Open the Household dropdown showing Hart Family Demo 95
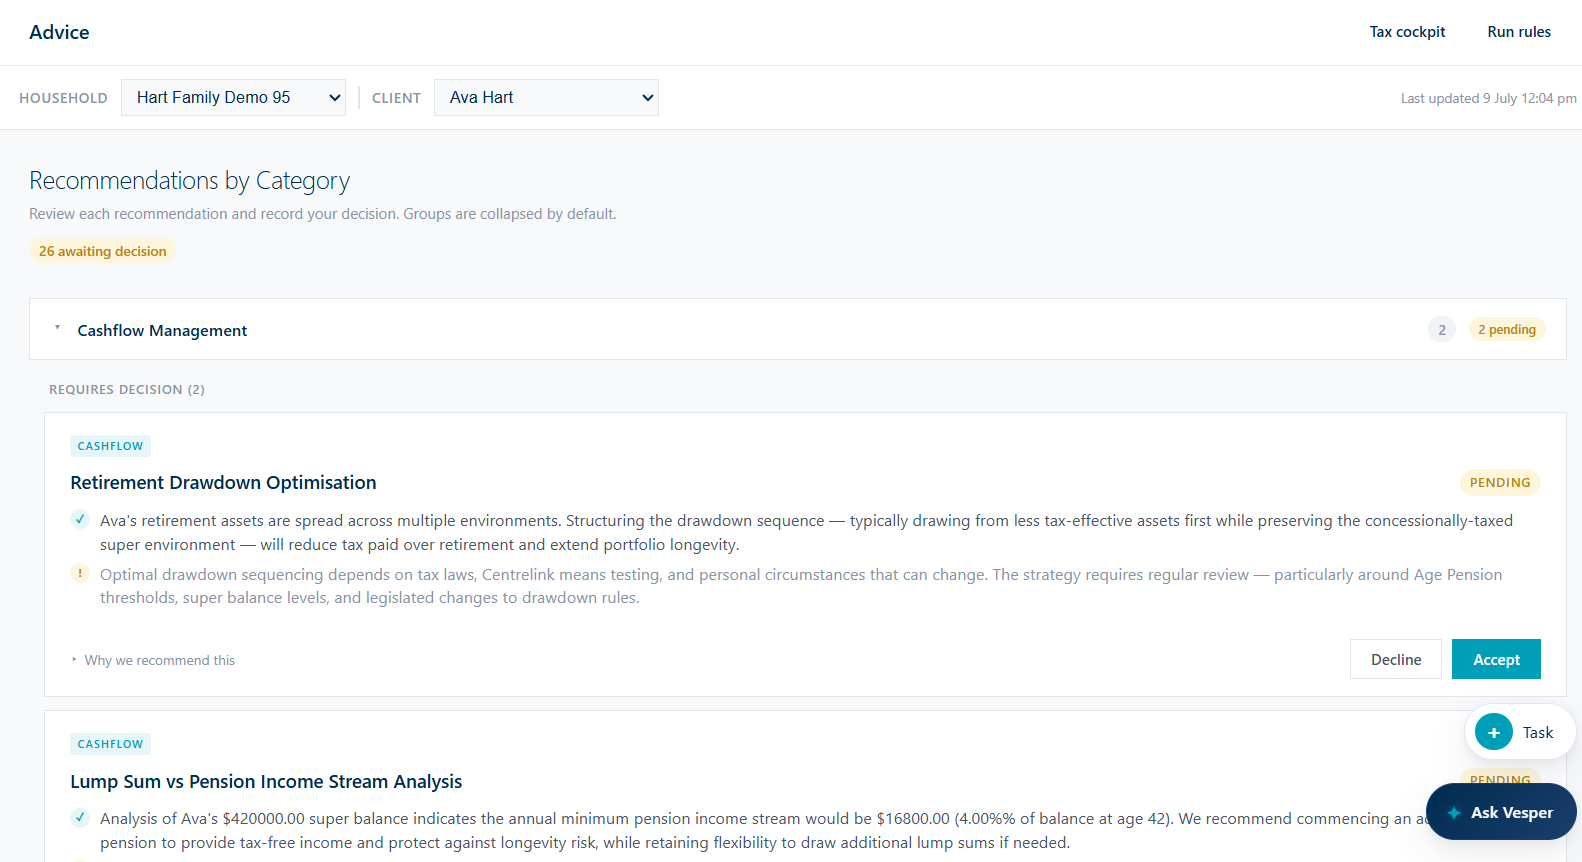 point(233,97)
